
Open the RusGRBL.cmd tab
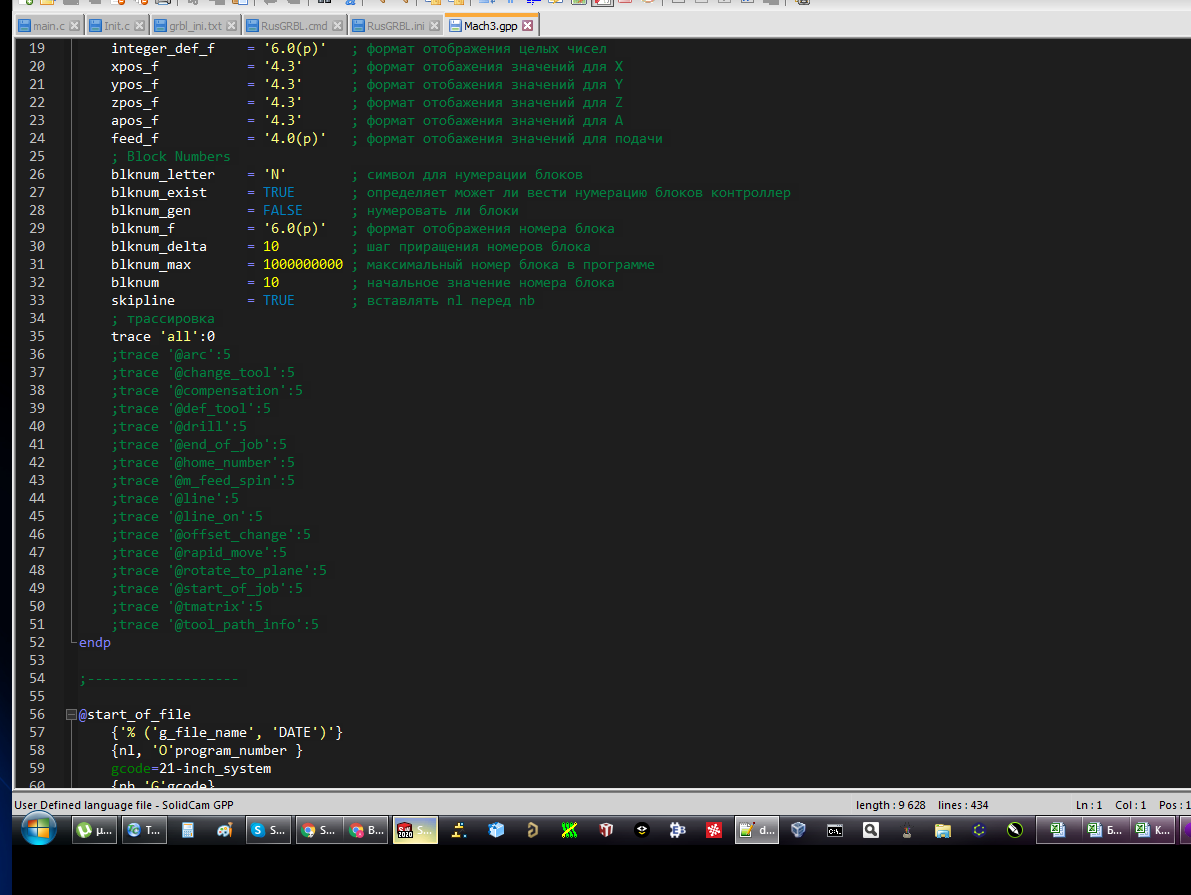click(294, 26)
